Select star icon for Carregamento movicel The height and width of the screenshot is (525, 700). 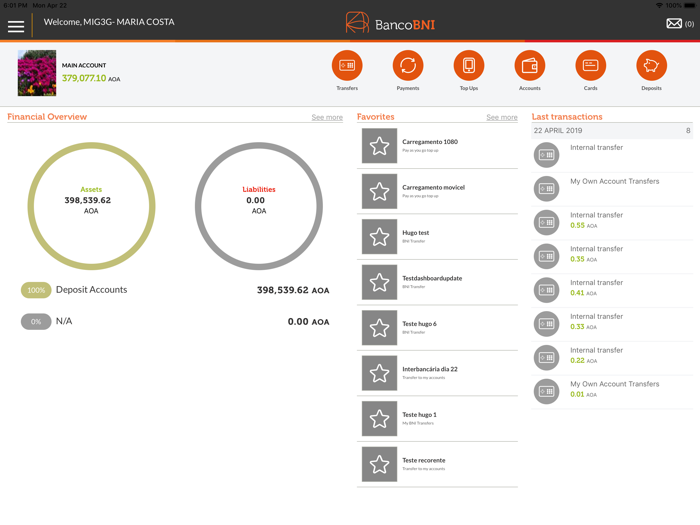click(379, 192)
